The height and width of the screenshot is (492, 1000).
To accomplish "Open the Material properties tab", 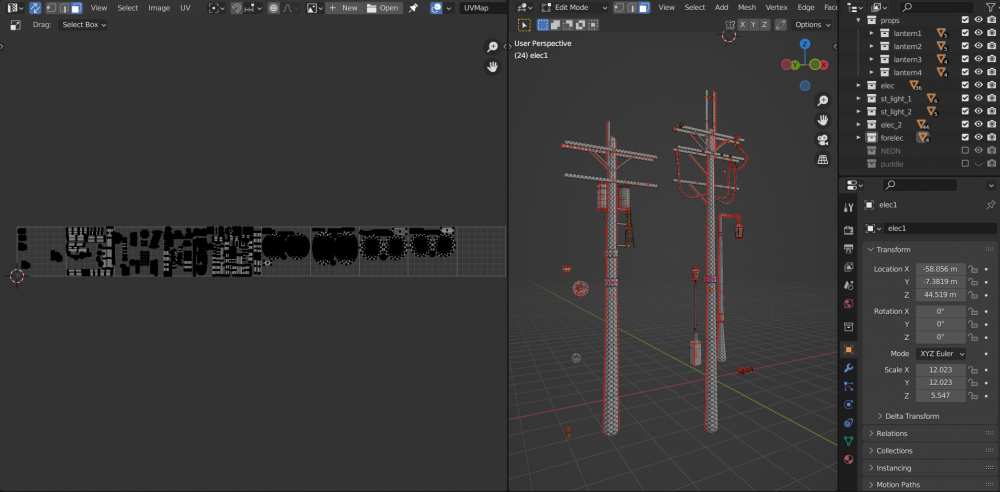I will click(848, 459).
